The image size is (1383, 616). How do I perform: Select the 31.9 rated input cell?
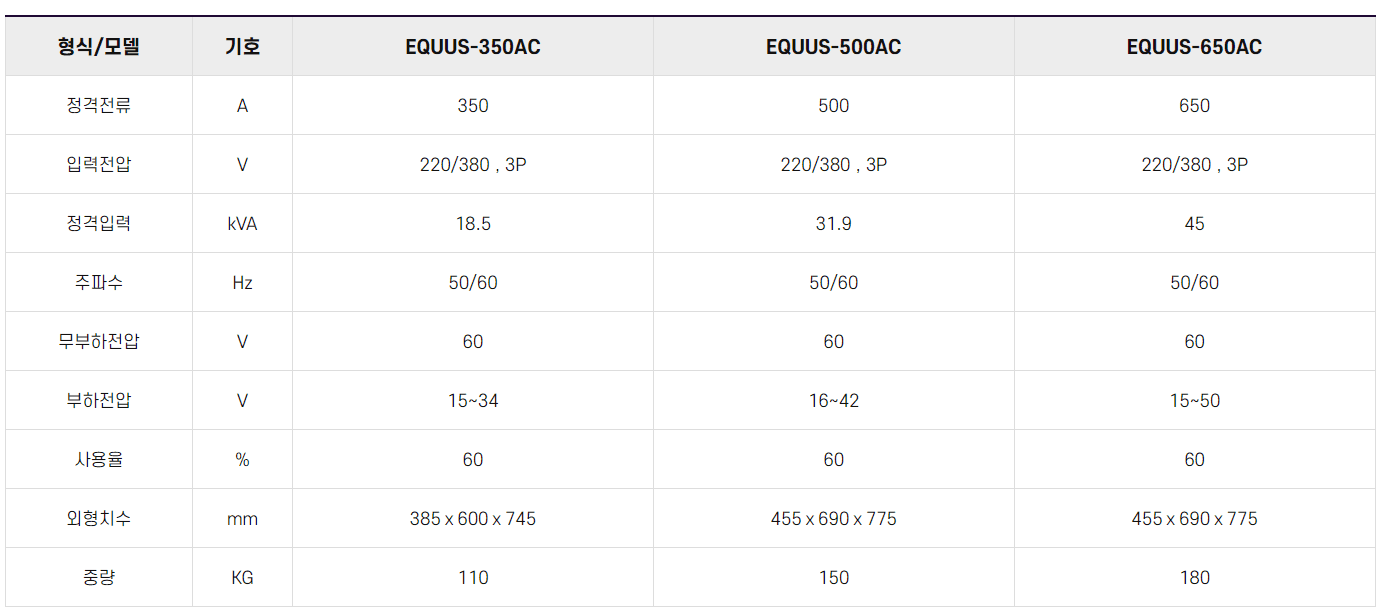point(834,224)
